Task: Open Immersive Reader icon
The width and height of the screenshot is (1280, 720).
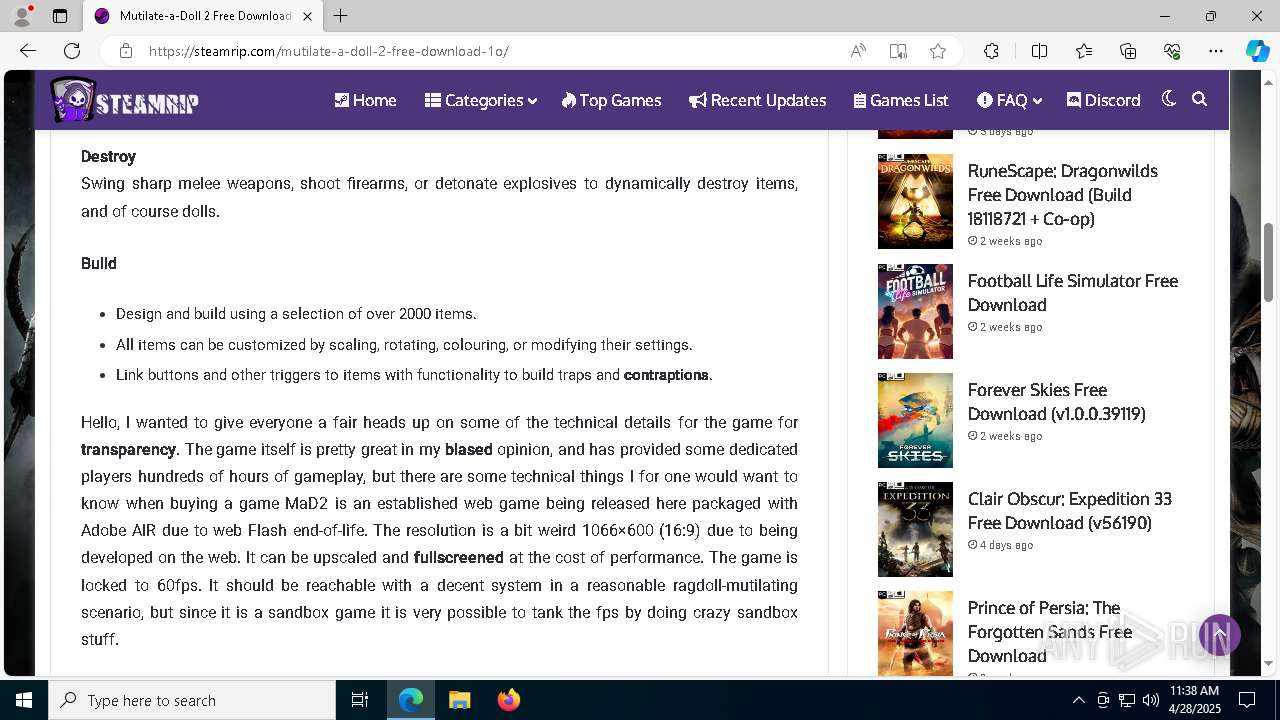Action: pos(898,51)
